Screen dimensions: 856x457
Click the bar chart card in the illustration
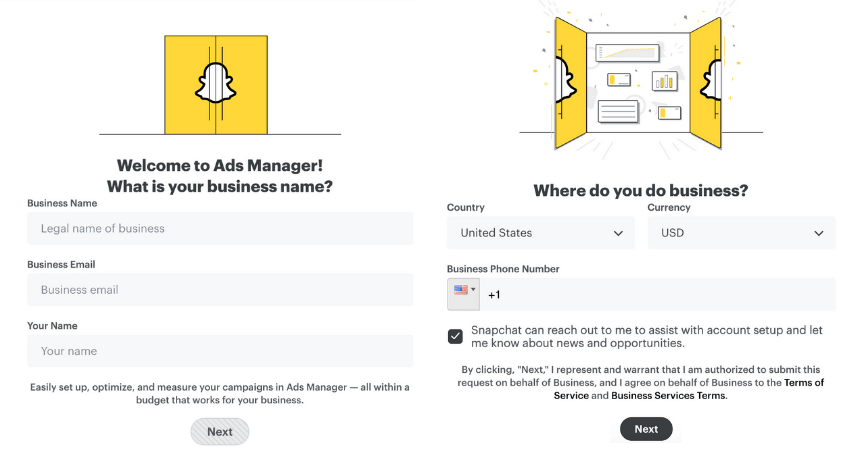coord(664,80)
